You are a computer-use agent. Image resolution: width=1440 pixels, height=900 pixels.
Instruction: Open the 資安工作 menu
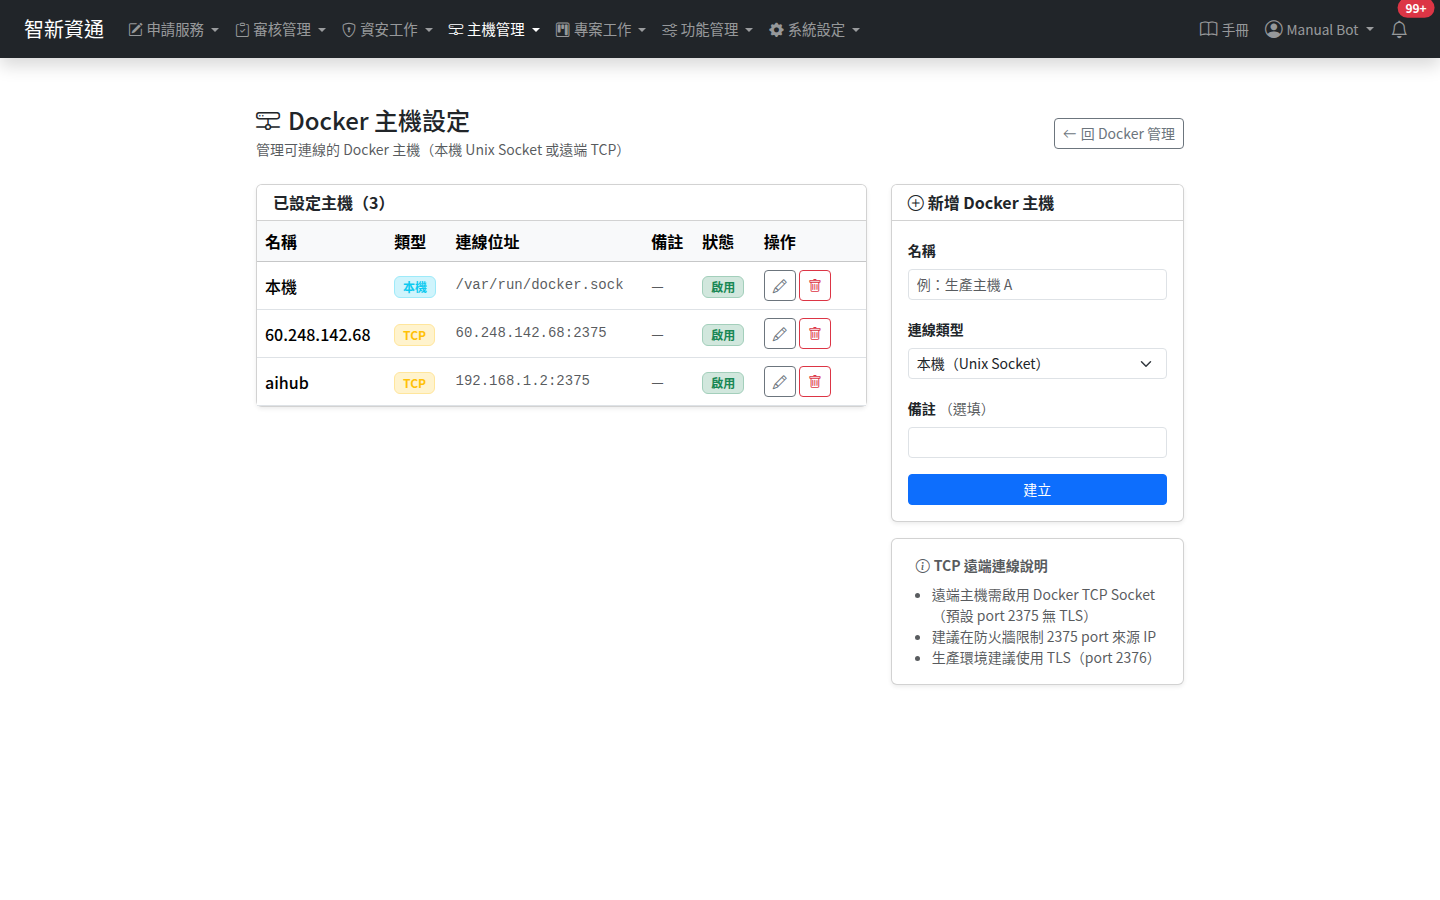[387, 30]
